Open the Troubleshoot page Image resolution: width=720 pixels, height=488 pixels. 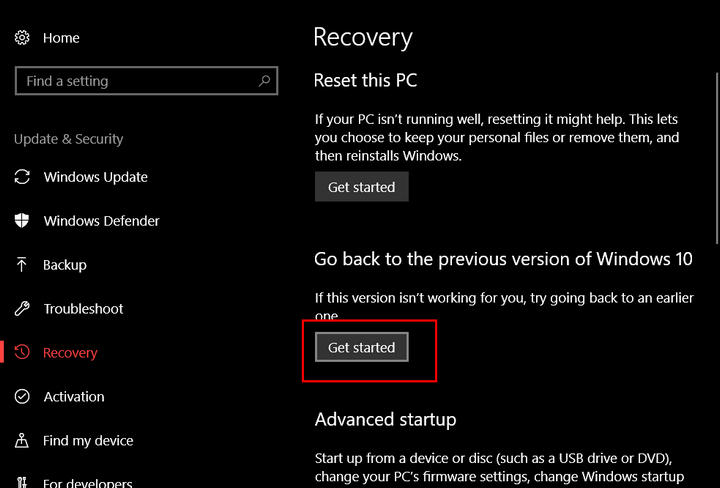click(x=83, y=309)
